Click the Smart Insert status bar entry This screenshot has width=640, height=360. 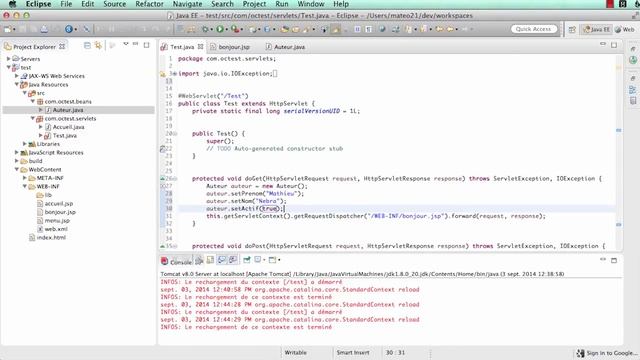[353, 353]
